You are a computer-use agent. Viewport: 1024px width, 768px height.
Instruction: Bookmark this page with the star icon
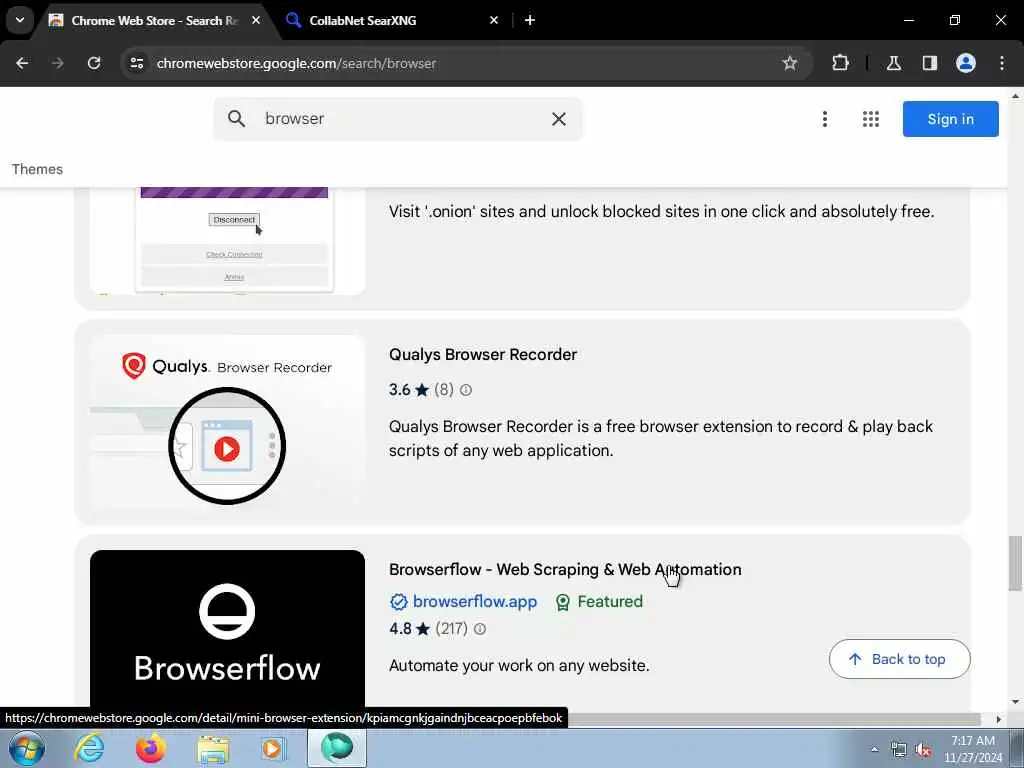790,63
